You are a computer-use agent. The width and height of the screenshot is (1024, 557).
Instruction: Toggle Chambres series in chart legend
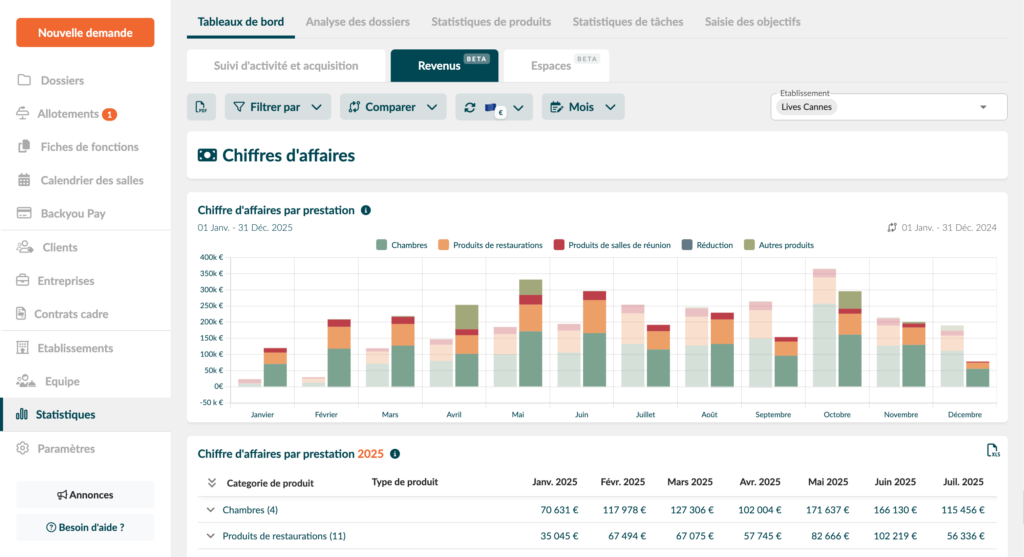click(401, 245)
